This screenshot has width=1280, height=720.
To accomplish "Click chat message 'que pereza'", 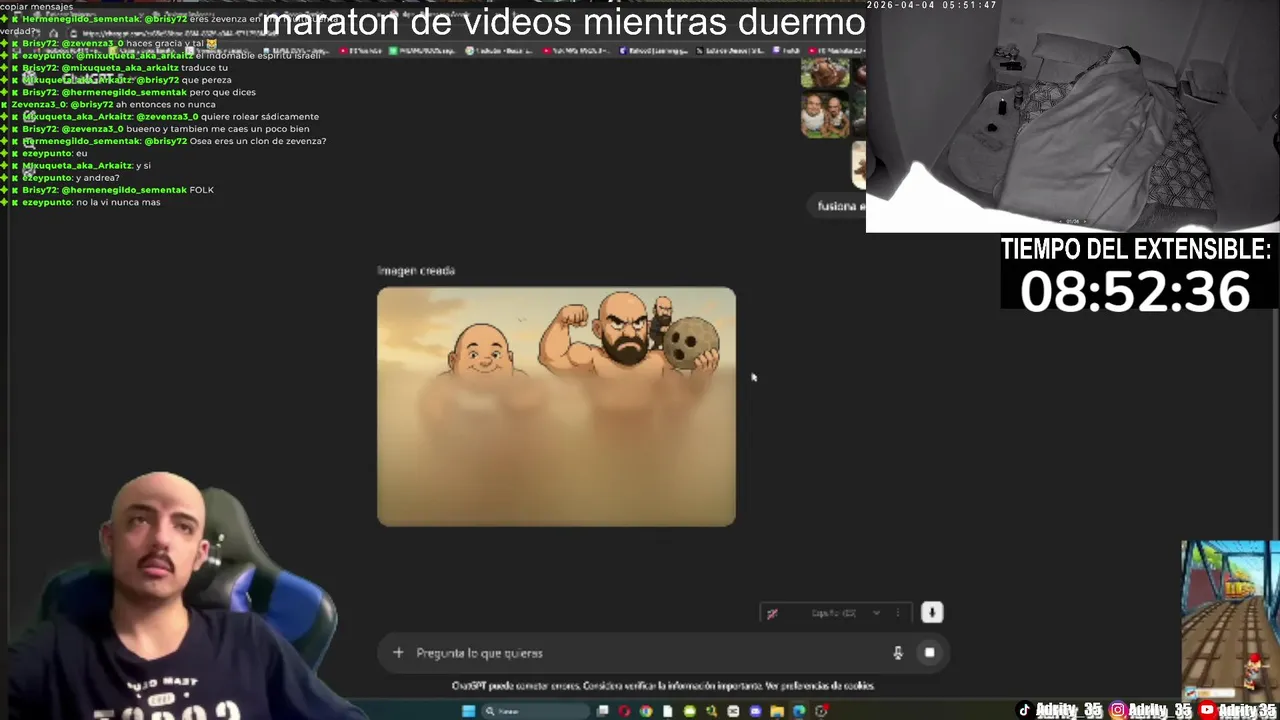I will 206,80.
